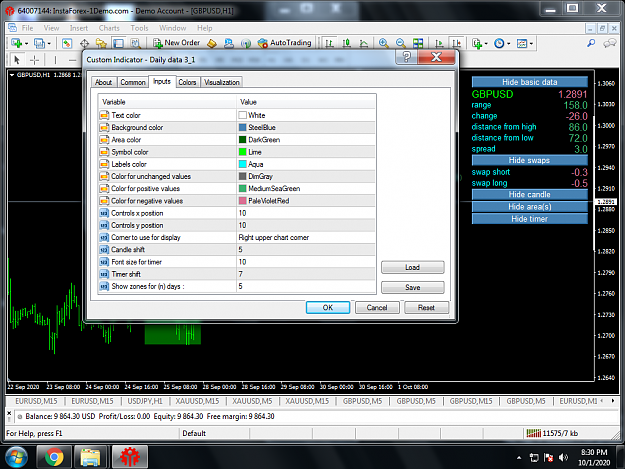Screen dimensions: 625x469
Task: Click the Cancel button
Action: [x=377, y=307]
